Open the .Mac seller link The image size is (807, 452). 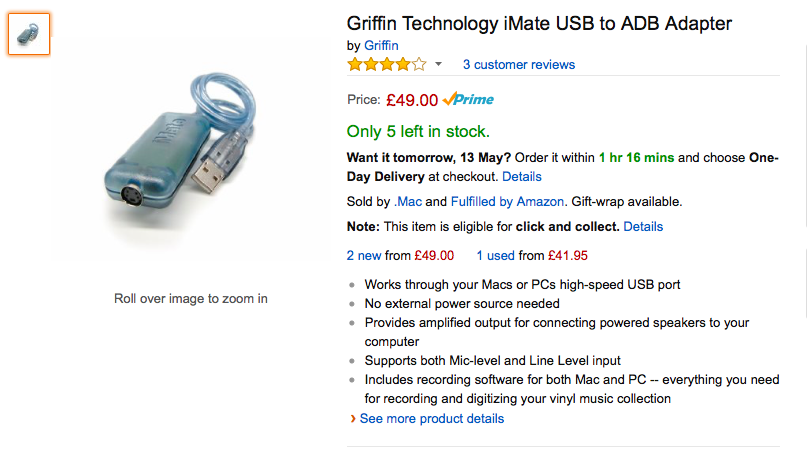click(x=408, y=202)
